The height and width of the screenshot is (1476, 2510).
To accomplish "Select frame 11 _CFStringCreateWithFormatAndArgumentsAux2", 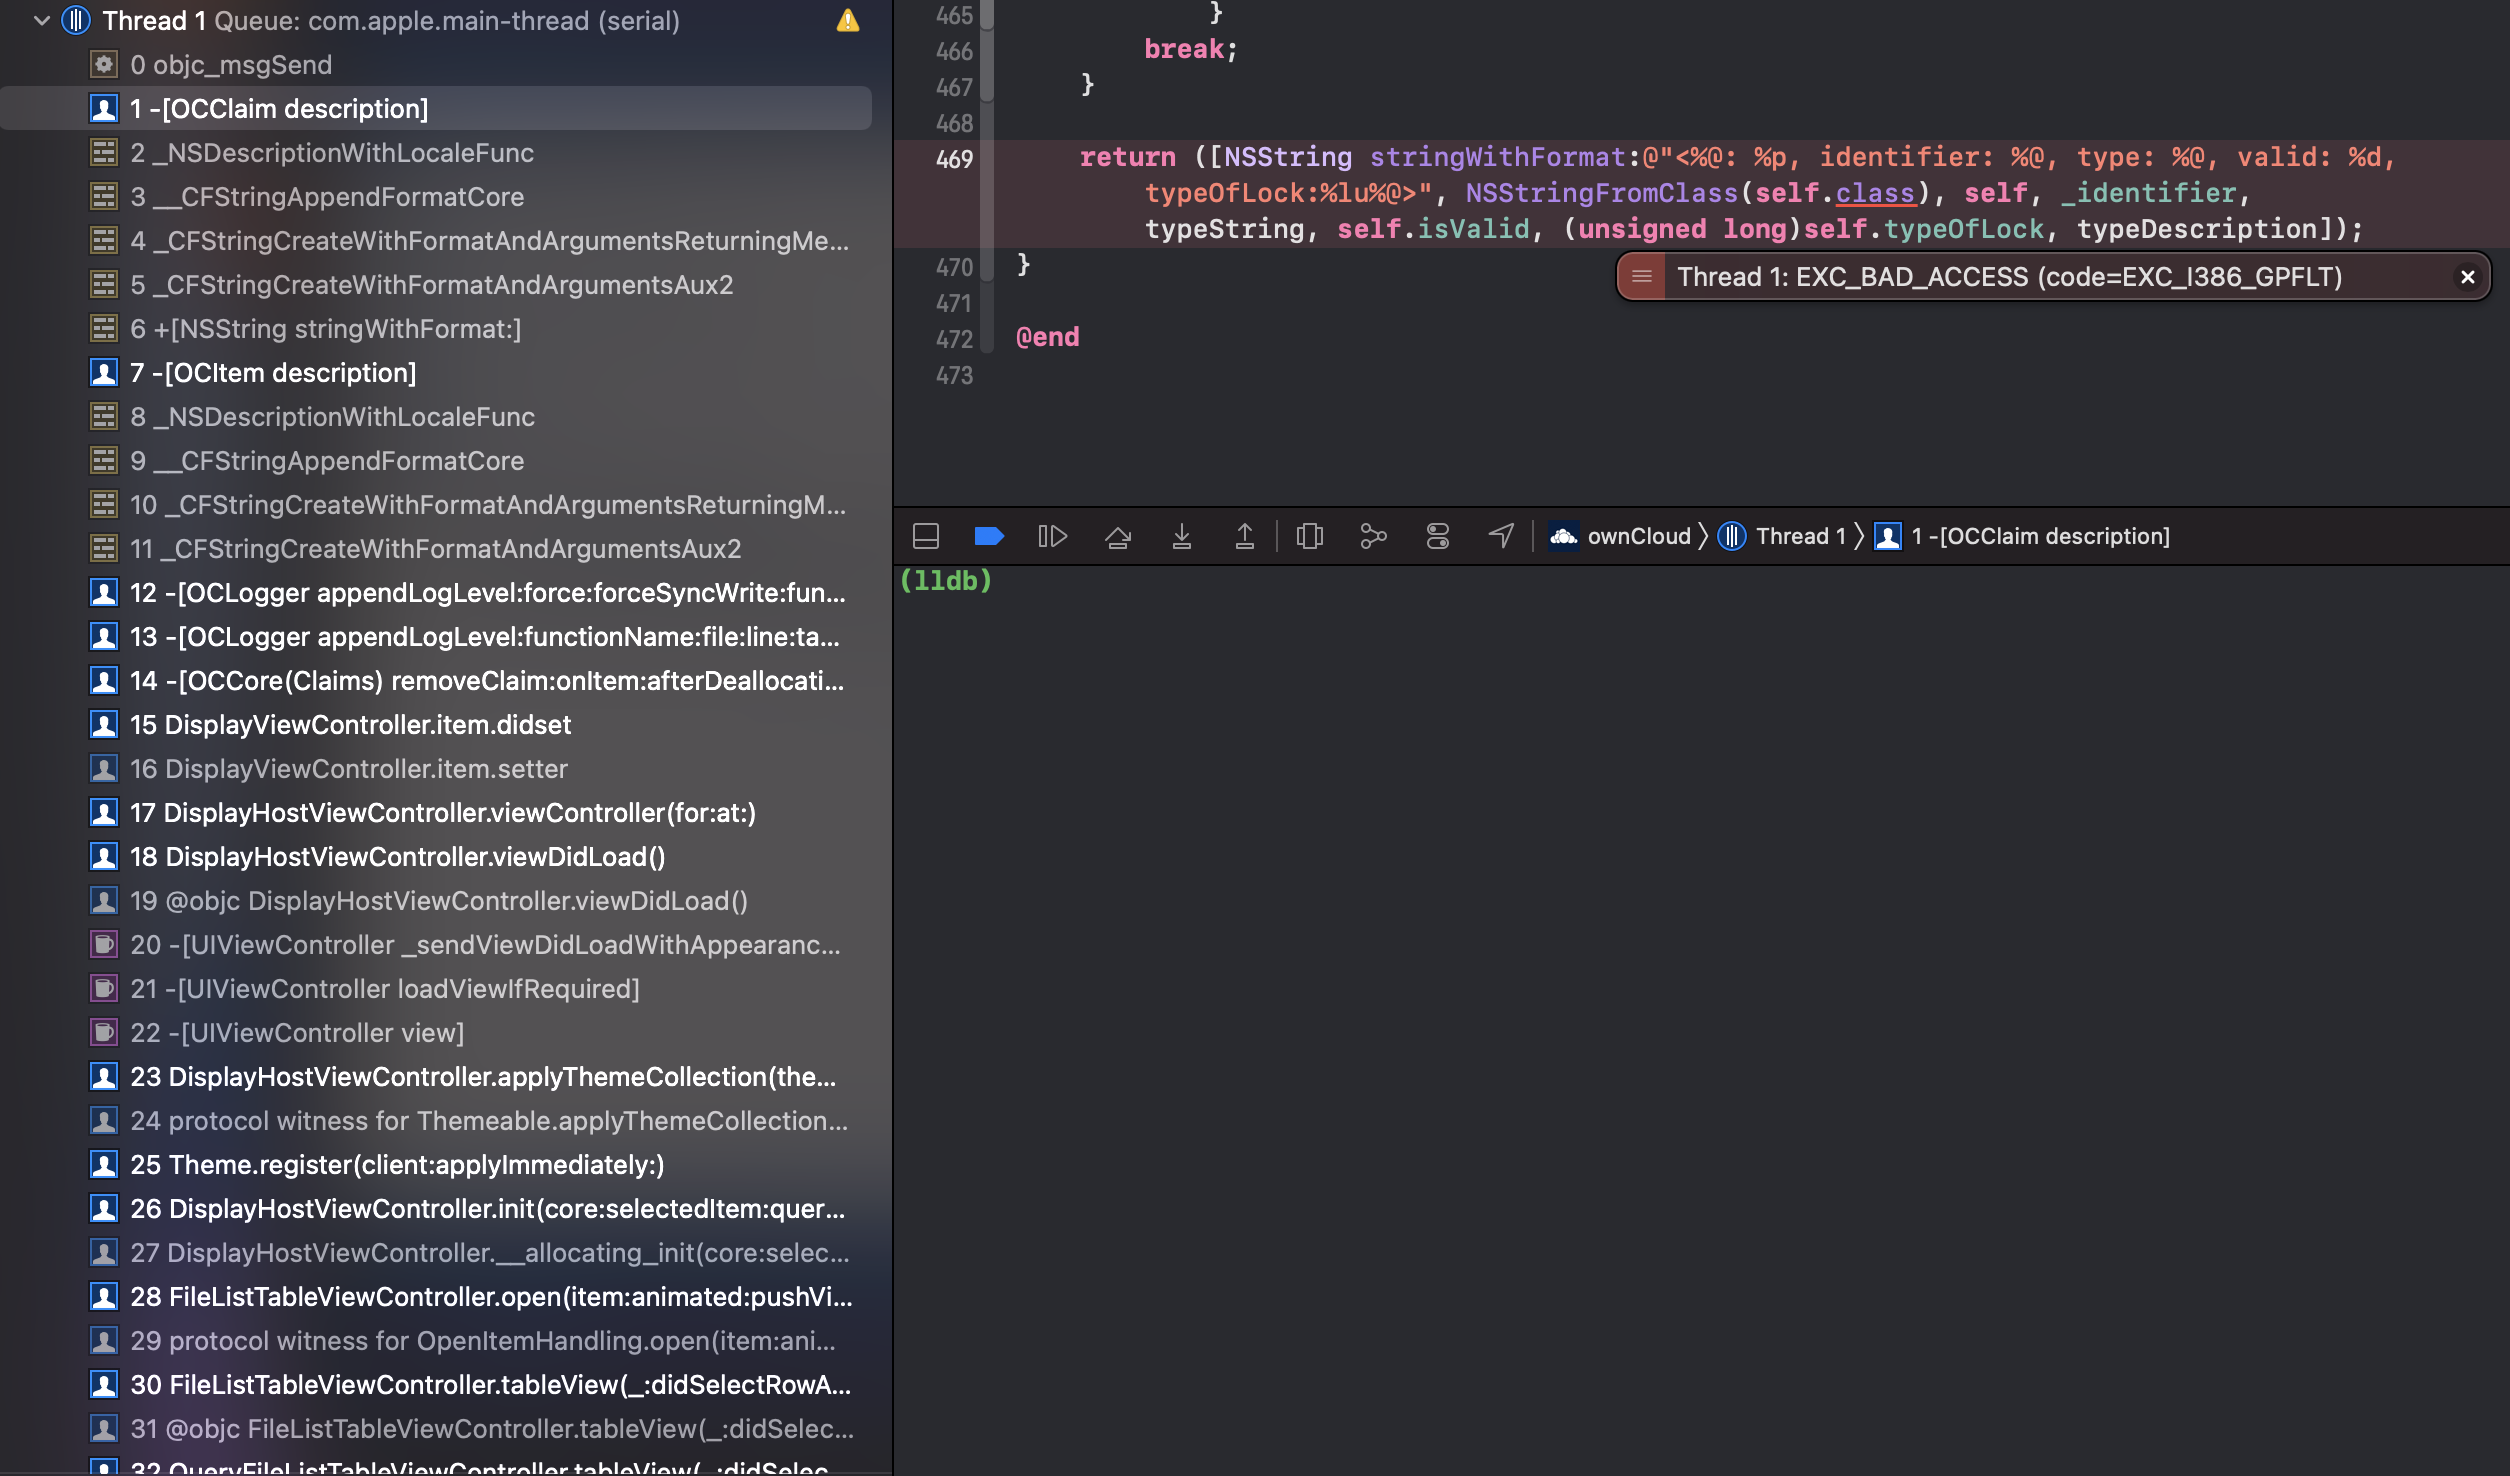I will (x=436, y=549).
